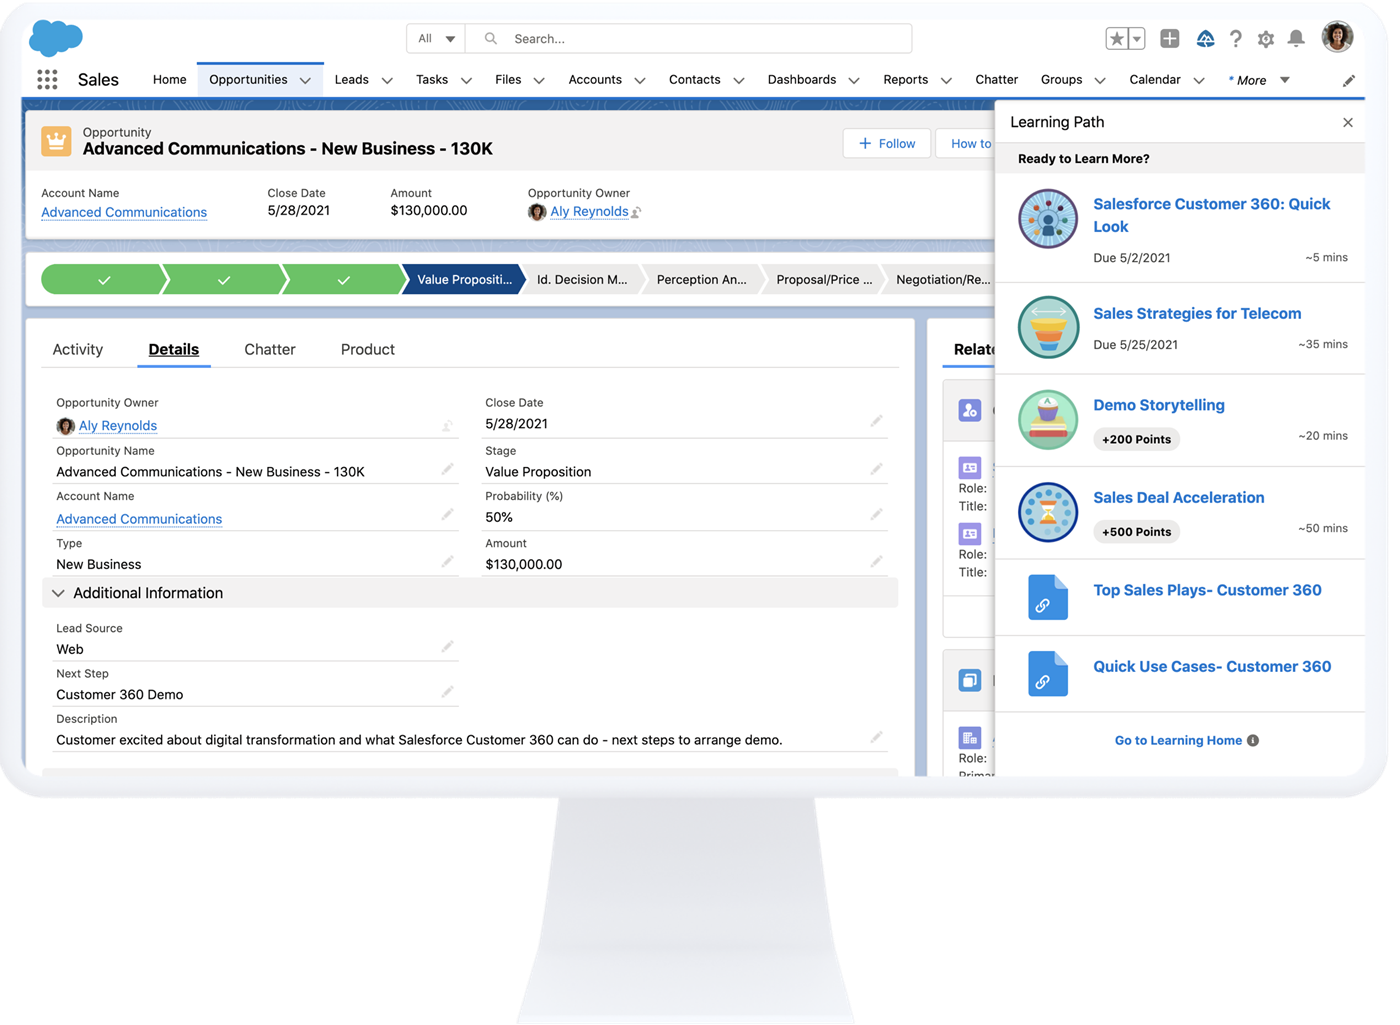Edit the Next Step pencil icon

tap(447, 692)
